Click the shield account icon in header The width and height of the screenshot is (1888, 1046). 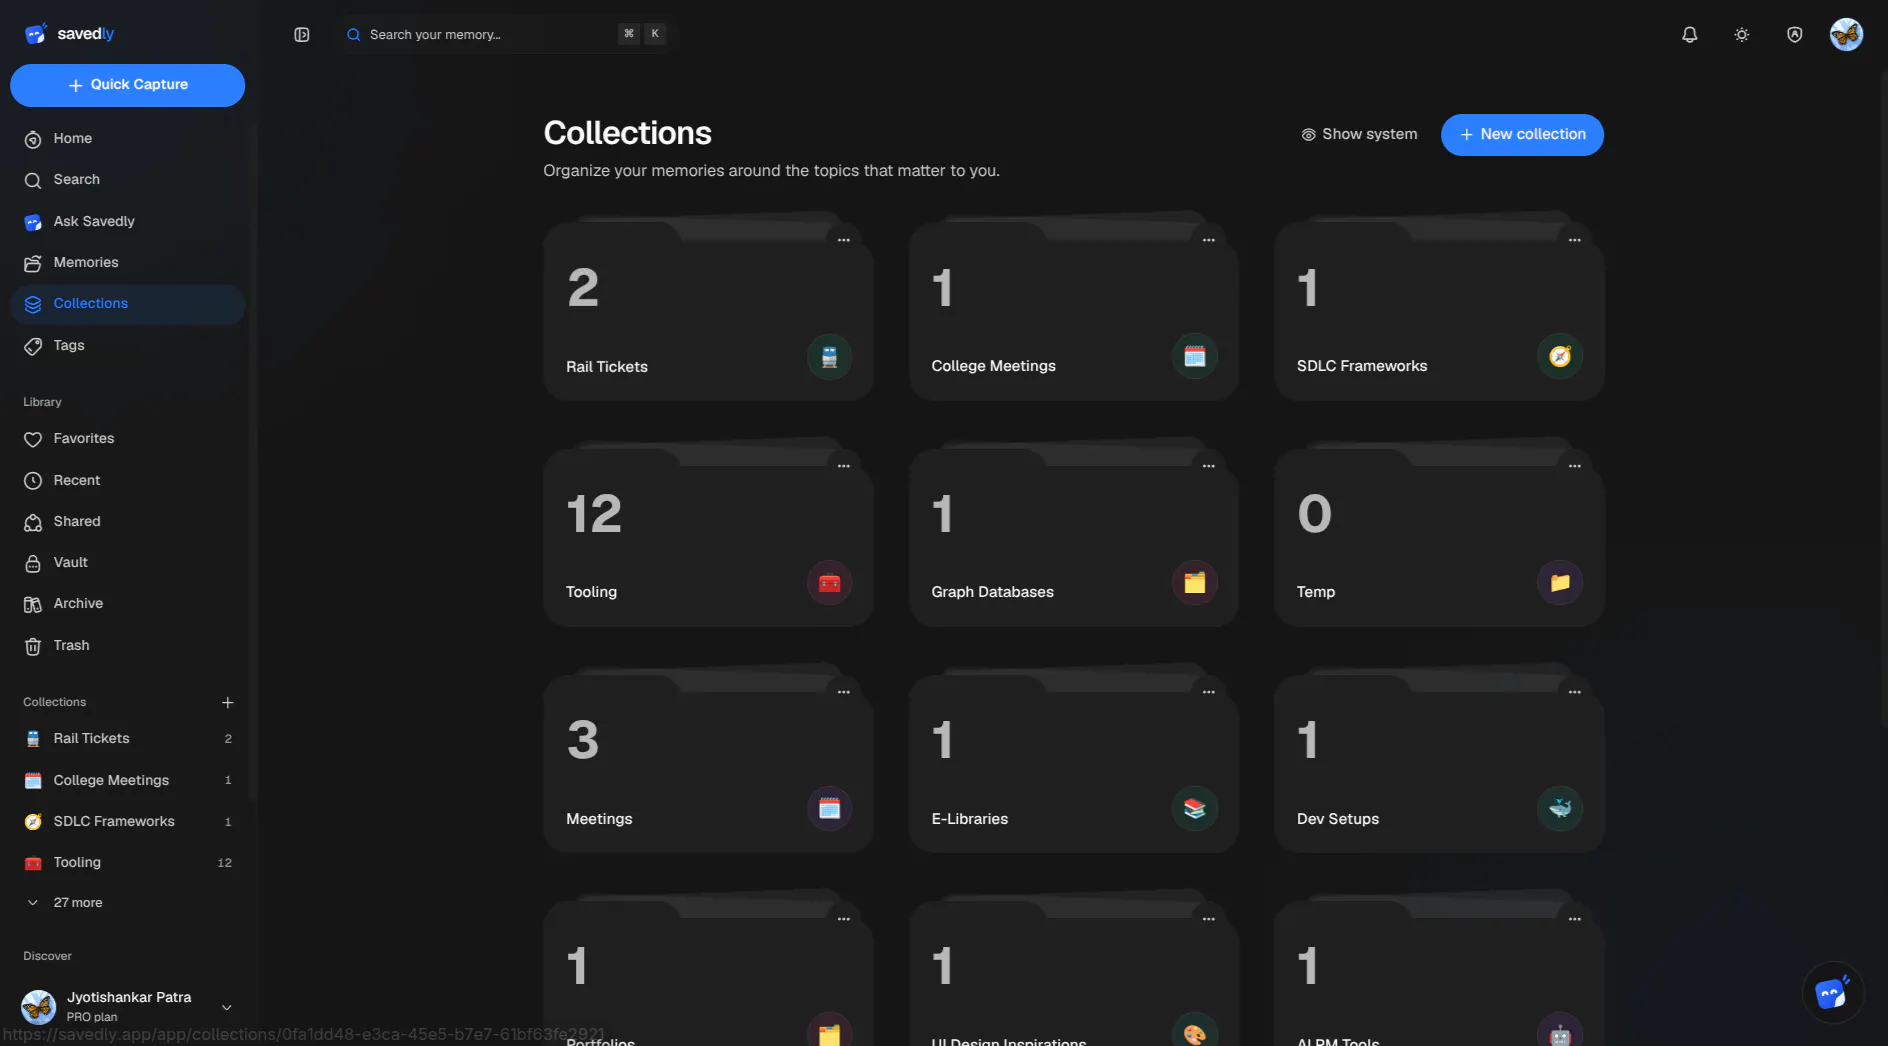click(x=1794, y=34)
